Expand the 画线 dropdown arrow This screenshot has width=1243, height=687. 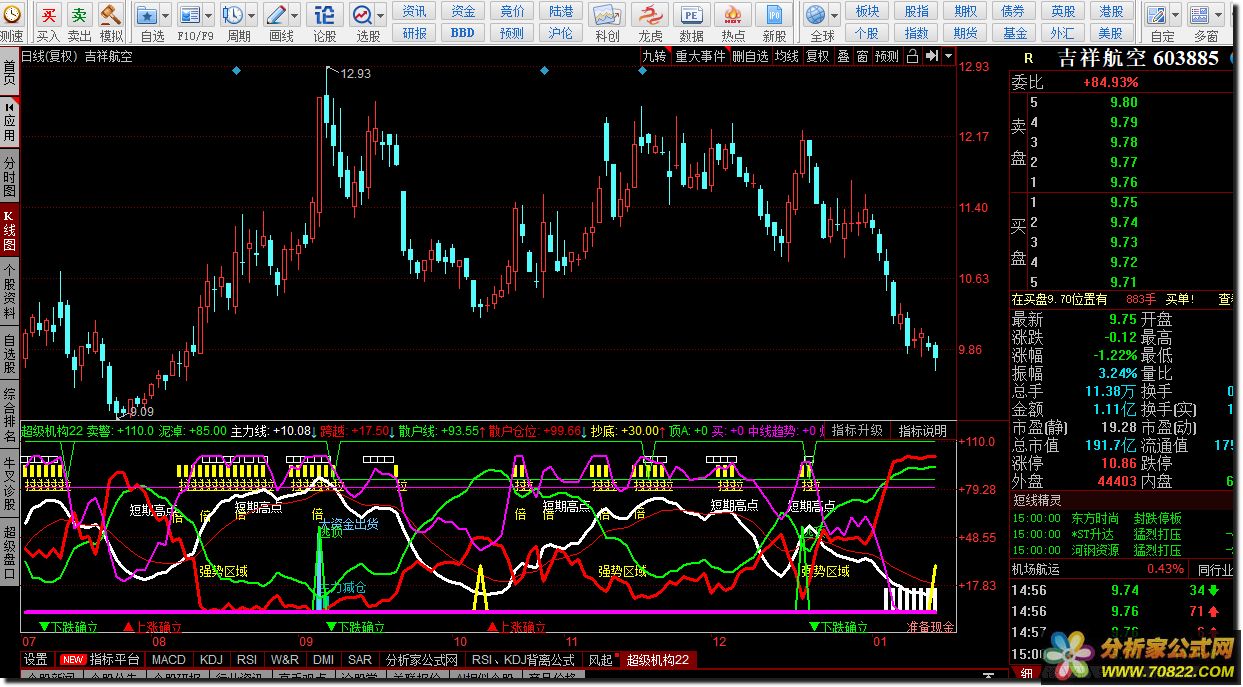[x=295, y=15]
